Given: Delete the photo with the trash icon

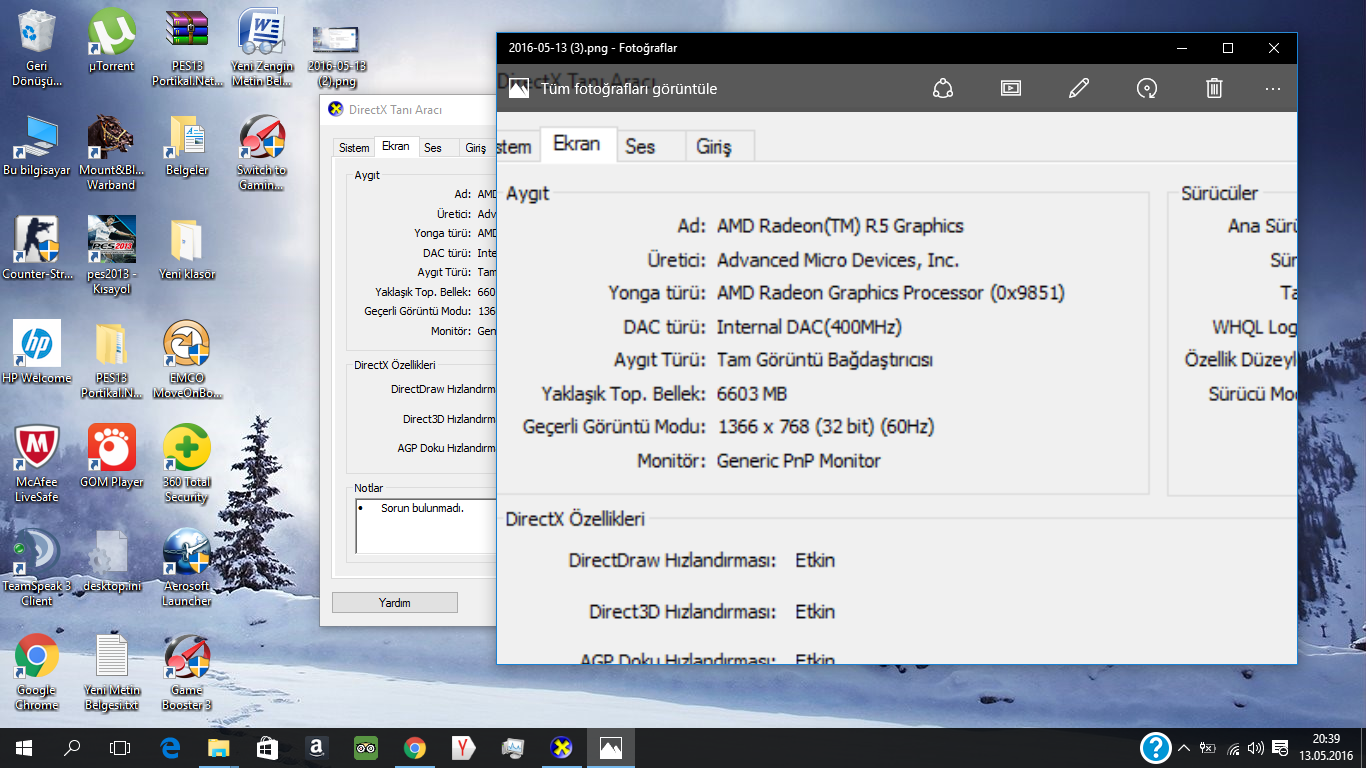Looking at the screenshot, I should (x=1214, y=88).
